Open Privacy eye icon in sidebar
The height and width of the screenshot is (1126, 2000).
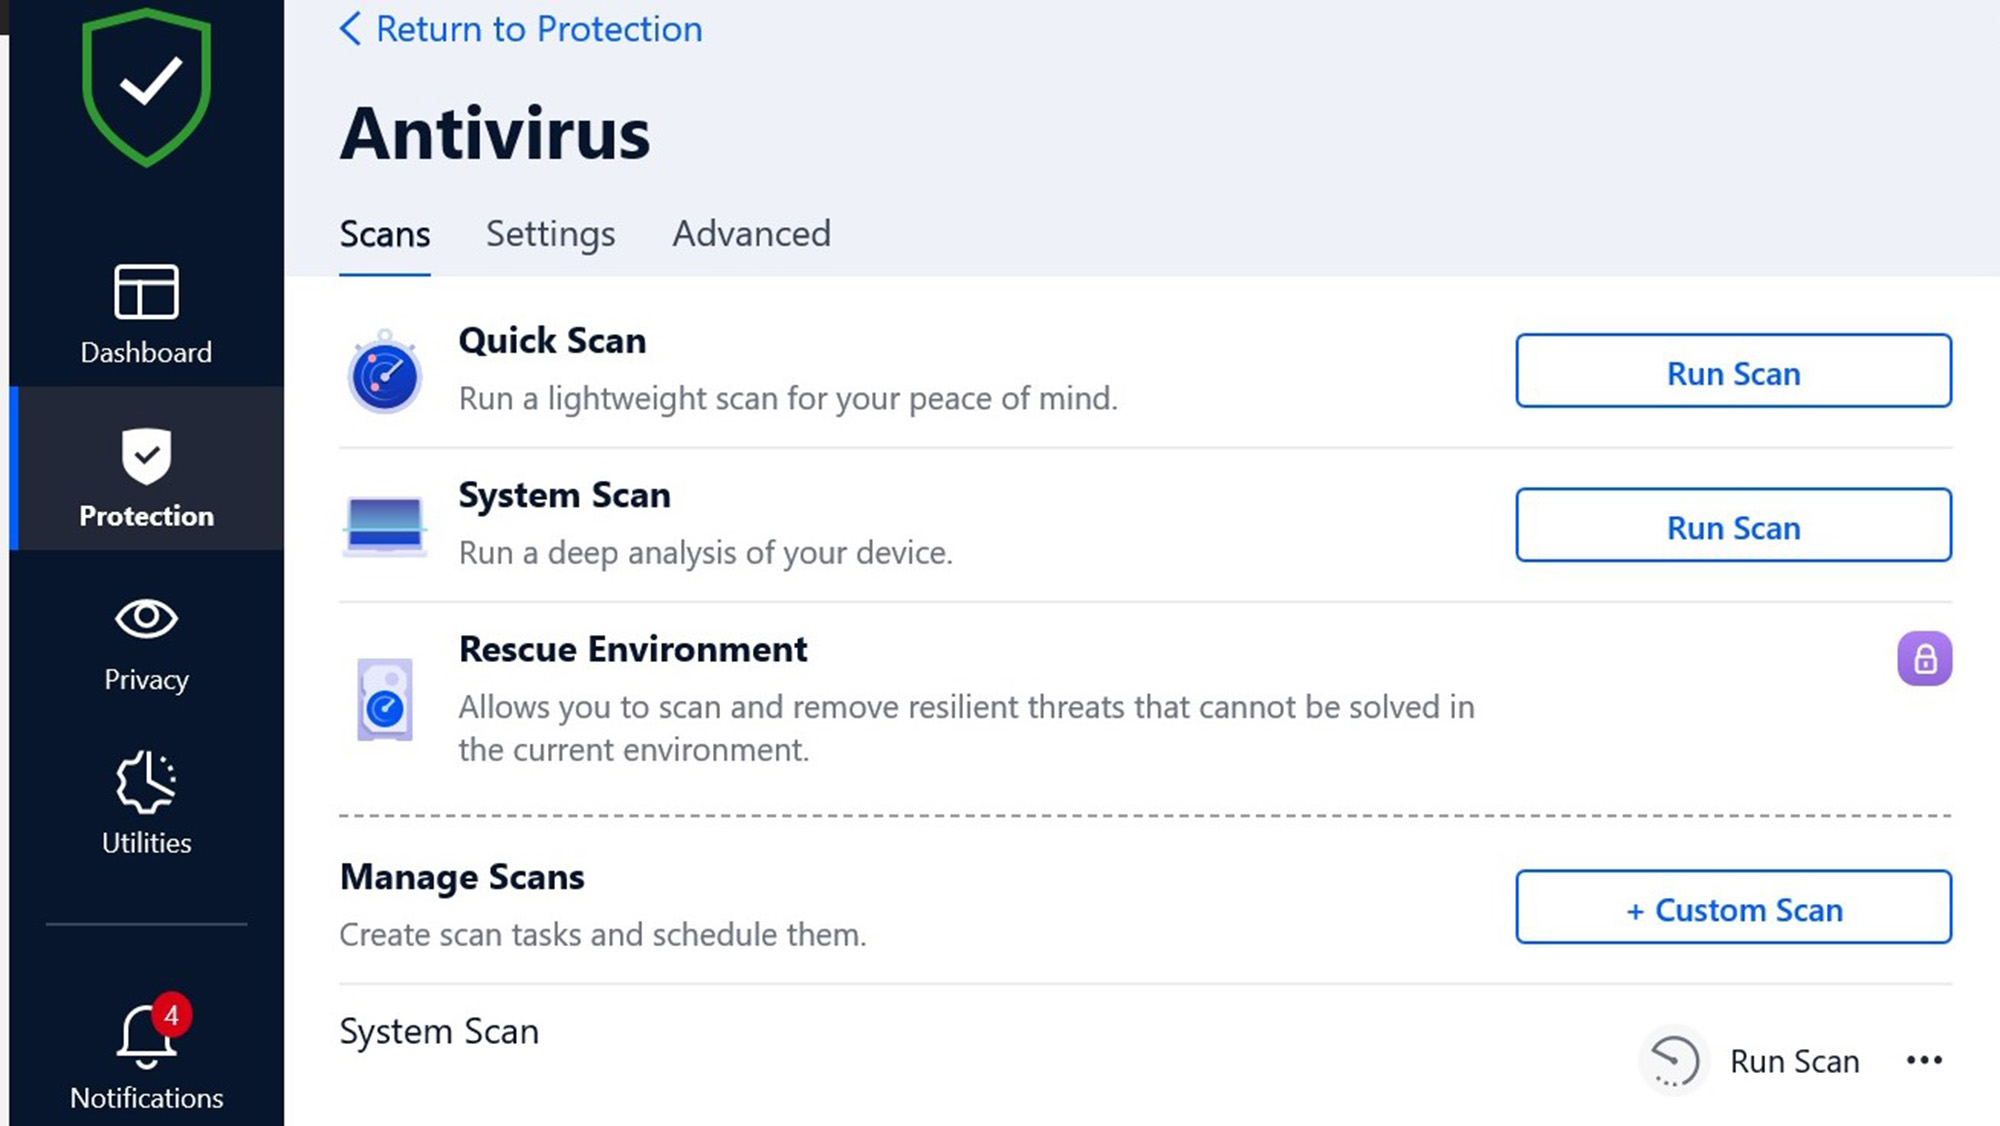(x=146, y=619)
